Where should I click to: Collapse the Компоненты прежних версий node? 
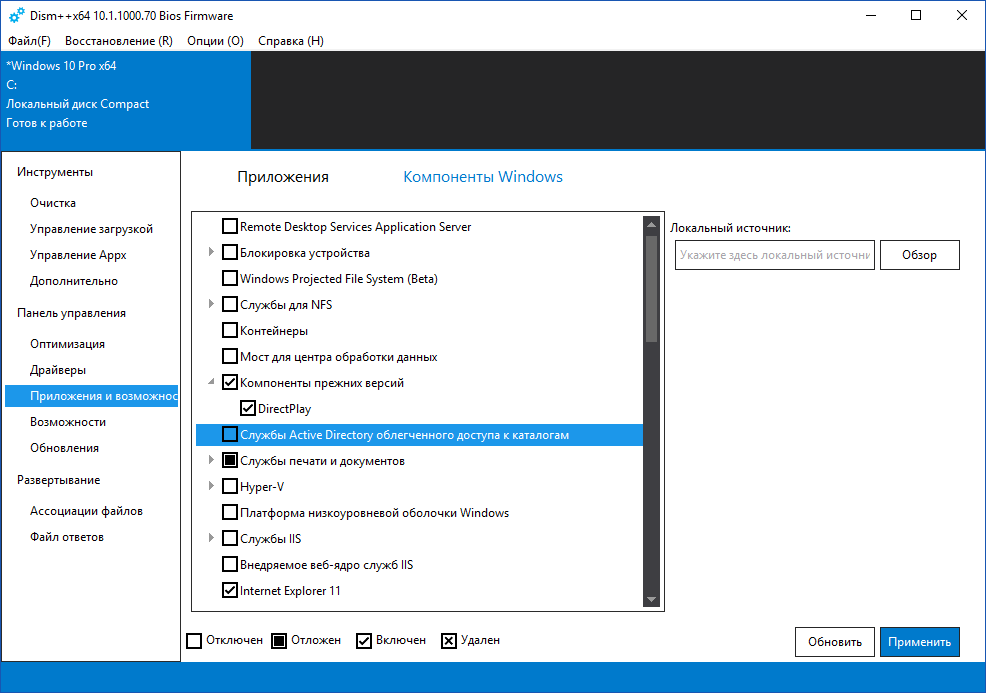[x=211, y=382]
